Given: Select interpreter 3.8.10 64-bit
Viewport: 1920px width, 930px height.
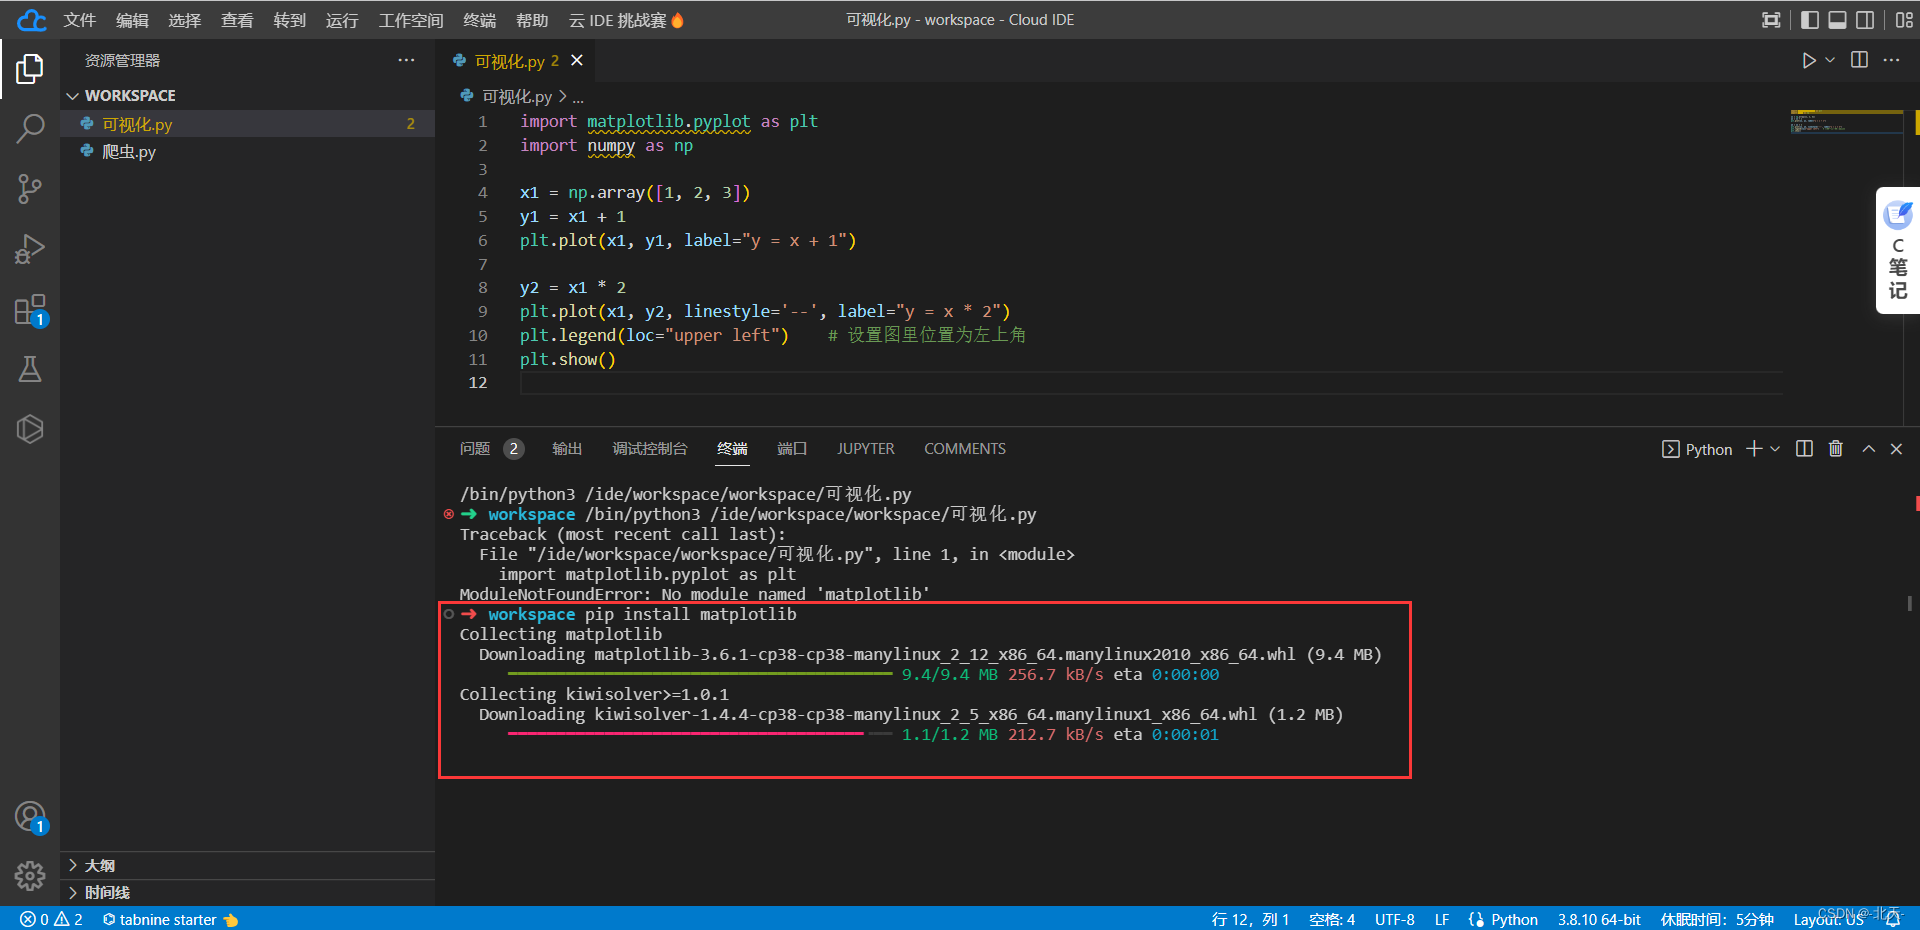Looking at the screenshot, I should (1599, 919).
